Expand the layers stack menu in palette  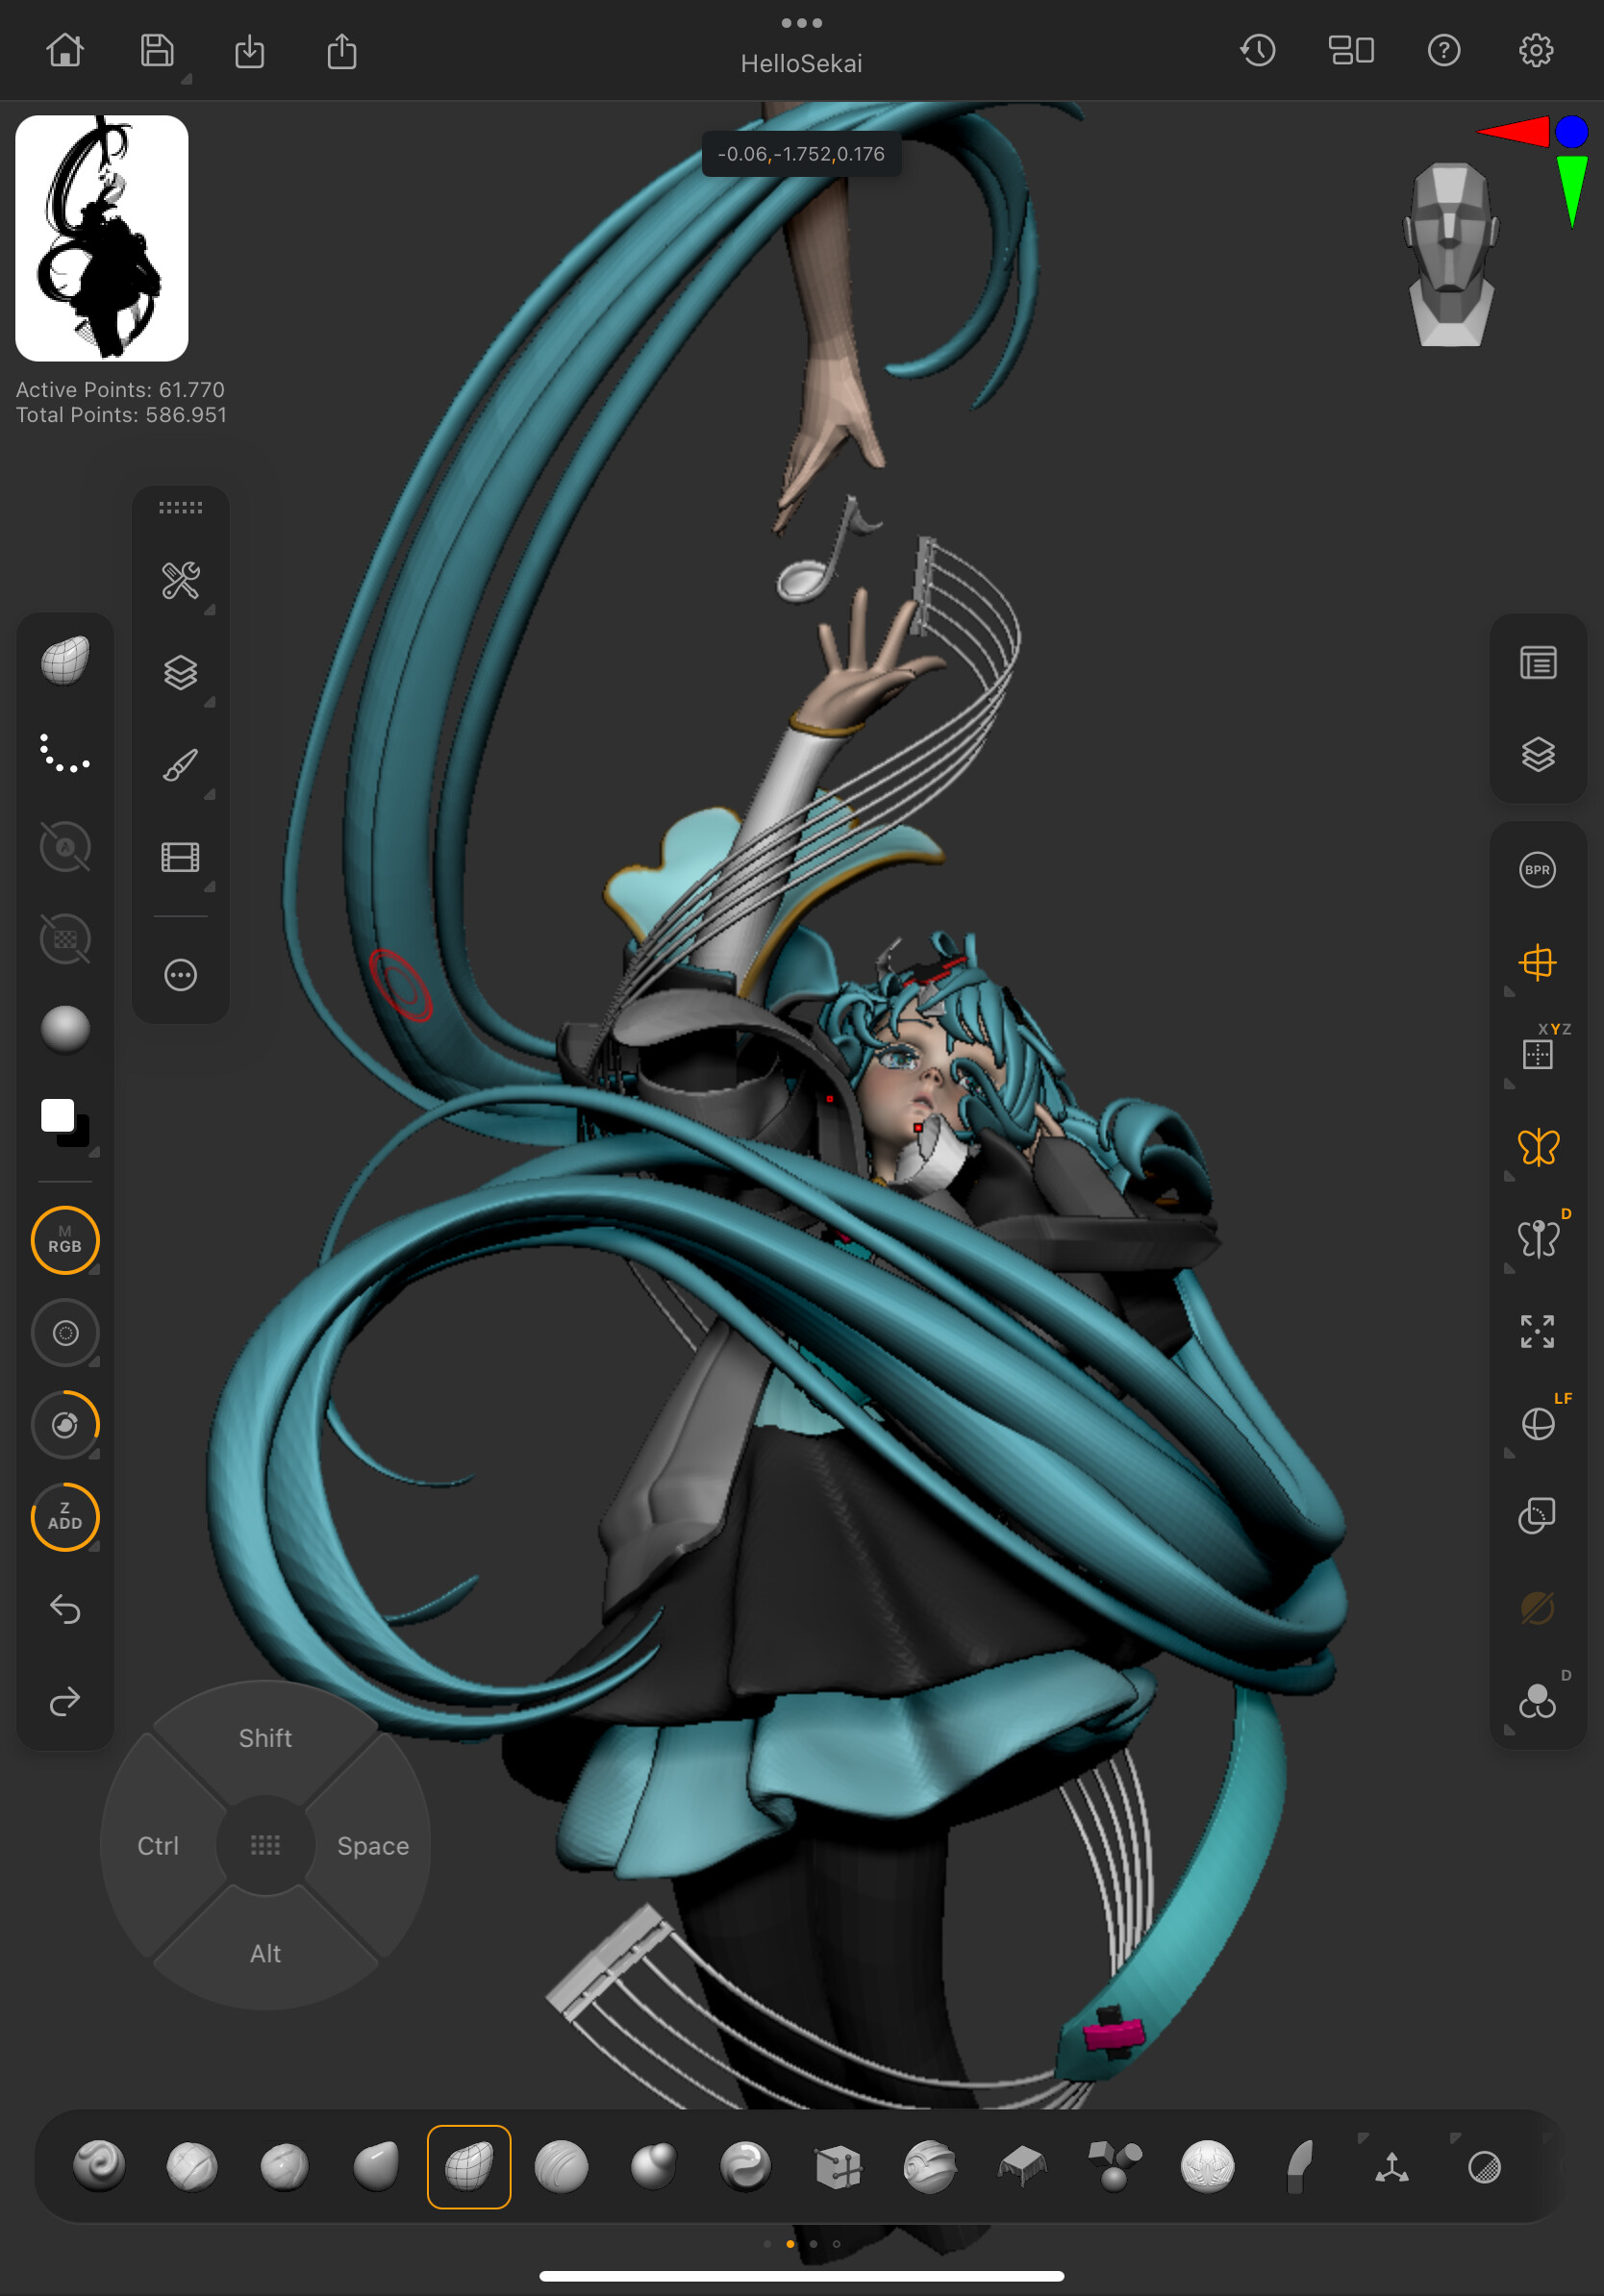pos(180,673)
